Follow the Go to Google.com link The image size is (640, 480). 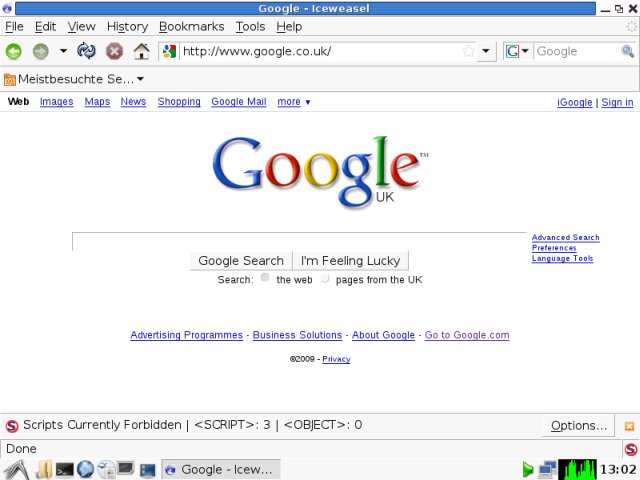467,335
